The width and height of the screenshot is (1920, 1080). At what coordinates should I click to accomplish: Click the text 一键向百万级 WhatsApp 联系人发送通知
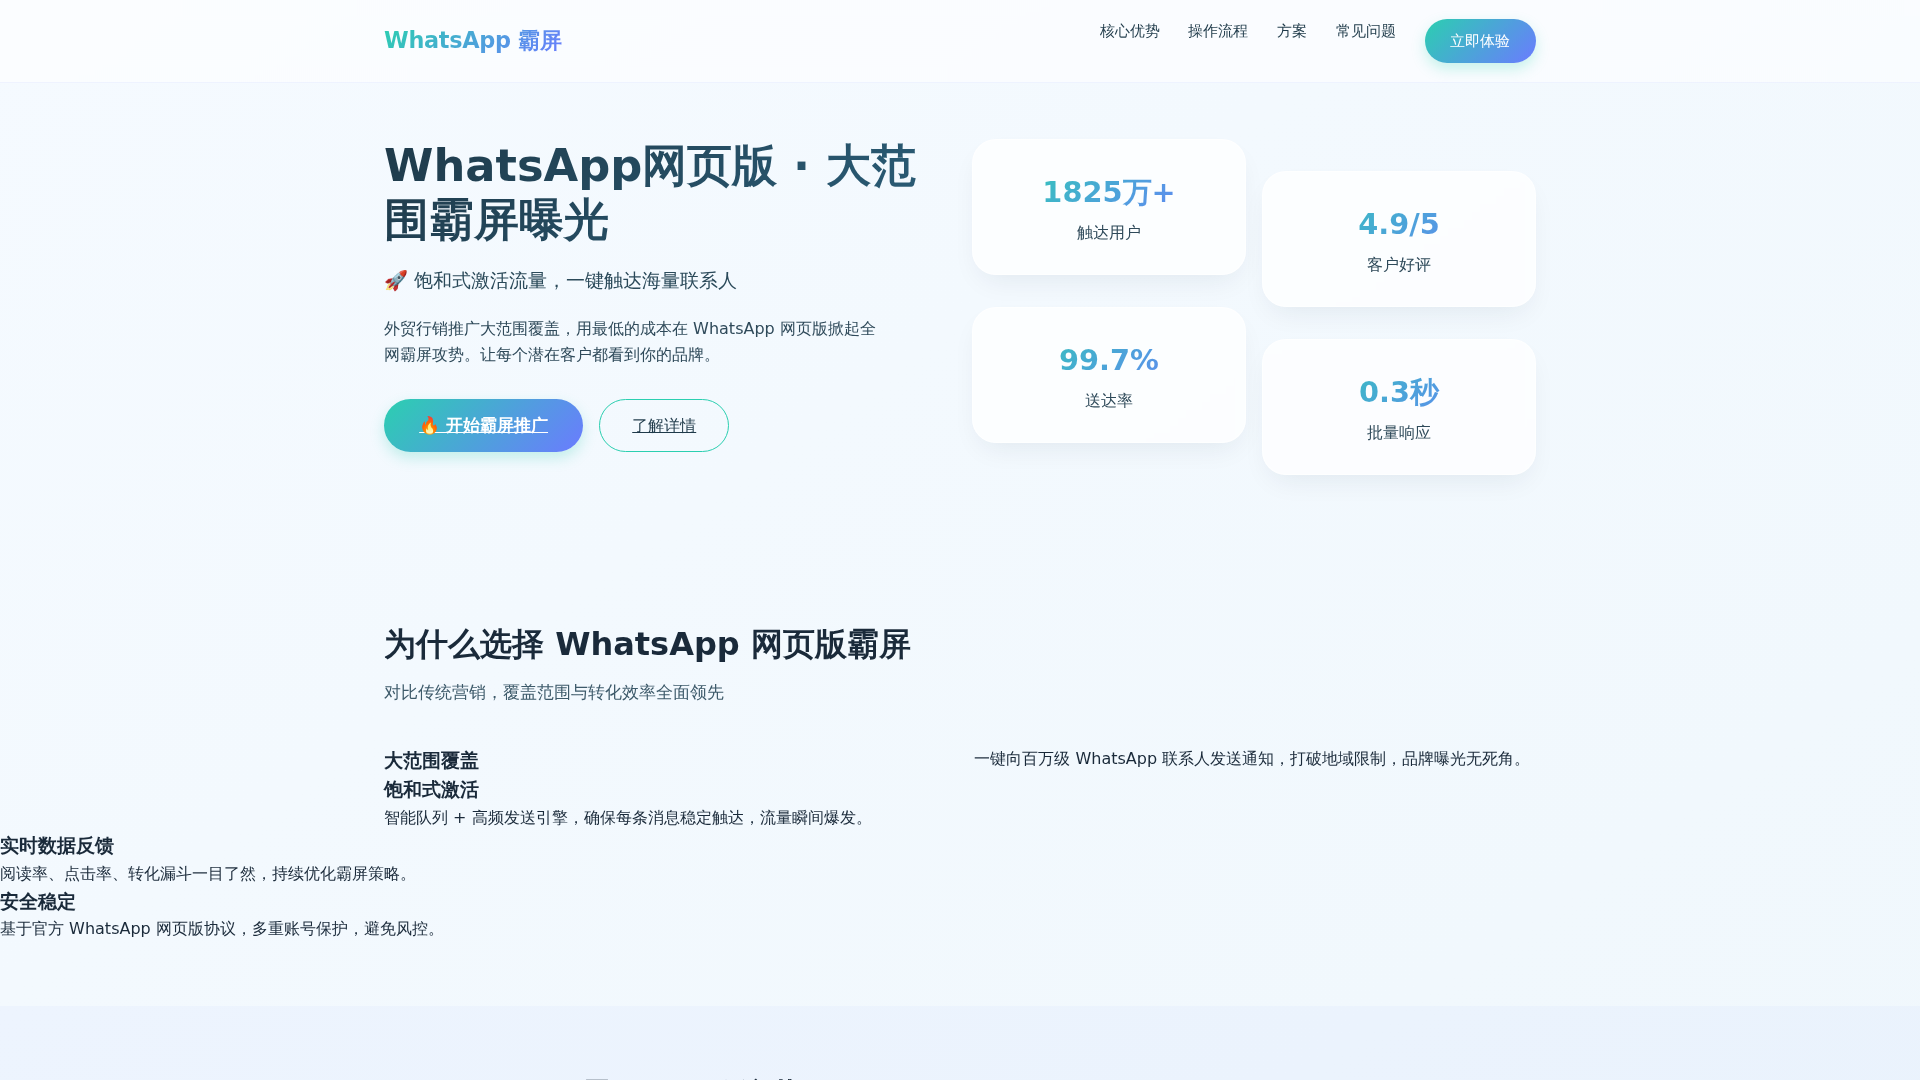tap(1124, 759)
